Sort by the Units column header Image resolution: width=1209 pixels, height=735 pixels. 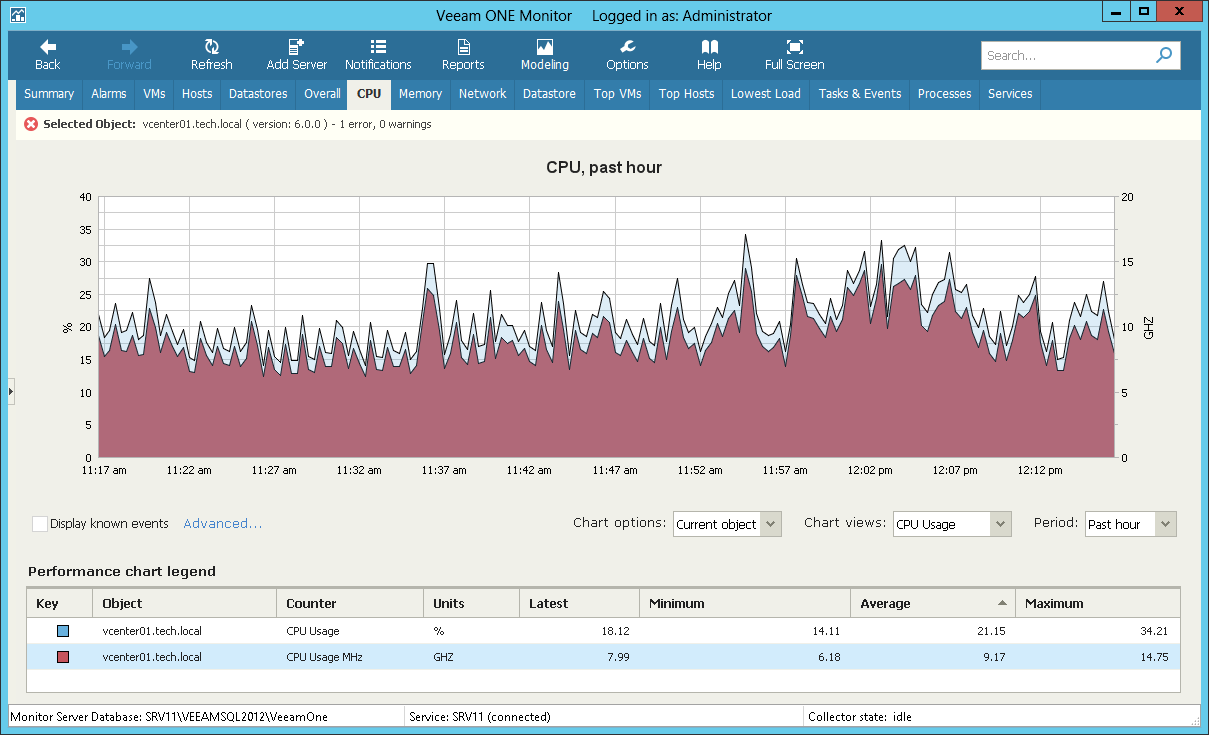(x=472, y=604)
